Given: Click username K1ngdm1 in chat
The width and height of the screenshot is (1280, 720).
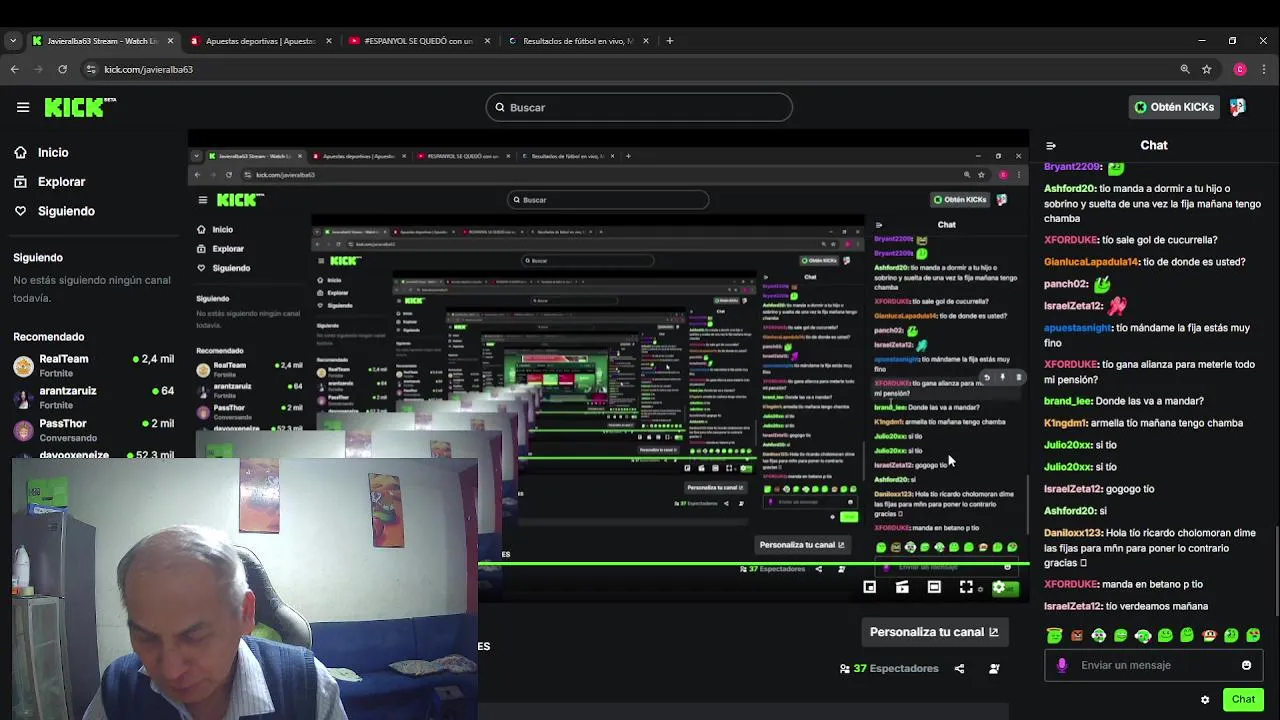Looking at the screenshot, I should point(1065,423).
